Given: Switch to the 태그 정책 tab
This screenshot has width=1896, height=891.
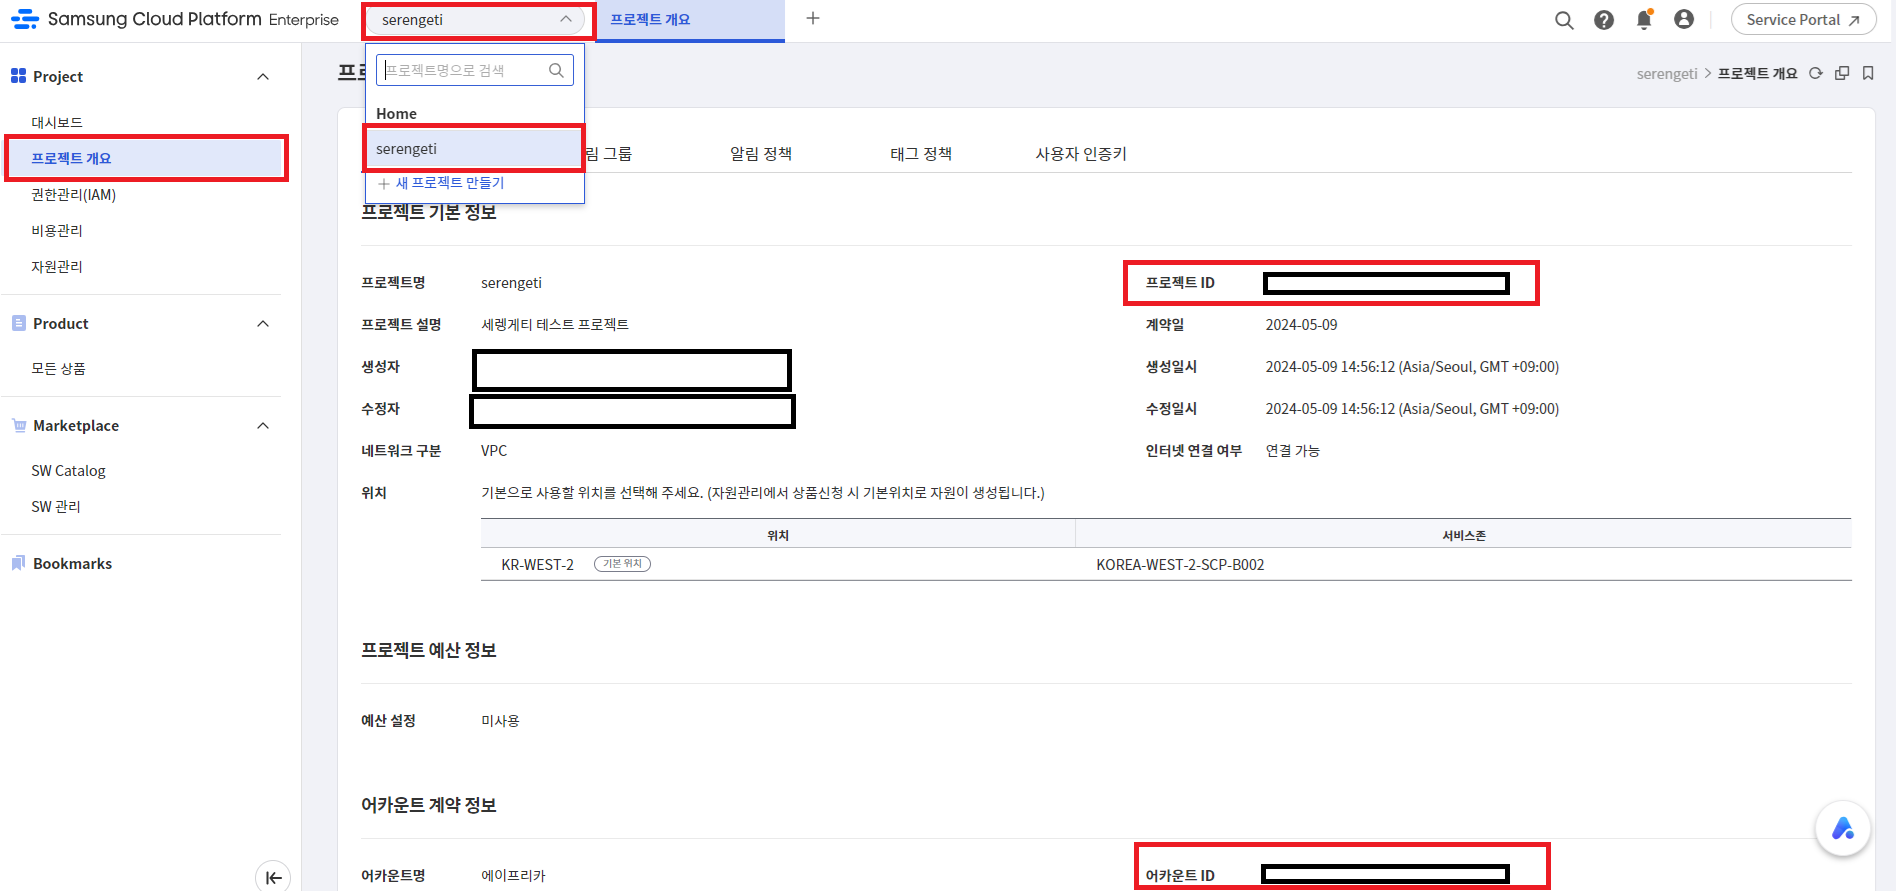Looking at the screenshot, I should coord(921,154).
